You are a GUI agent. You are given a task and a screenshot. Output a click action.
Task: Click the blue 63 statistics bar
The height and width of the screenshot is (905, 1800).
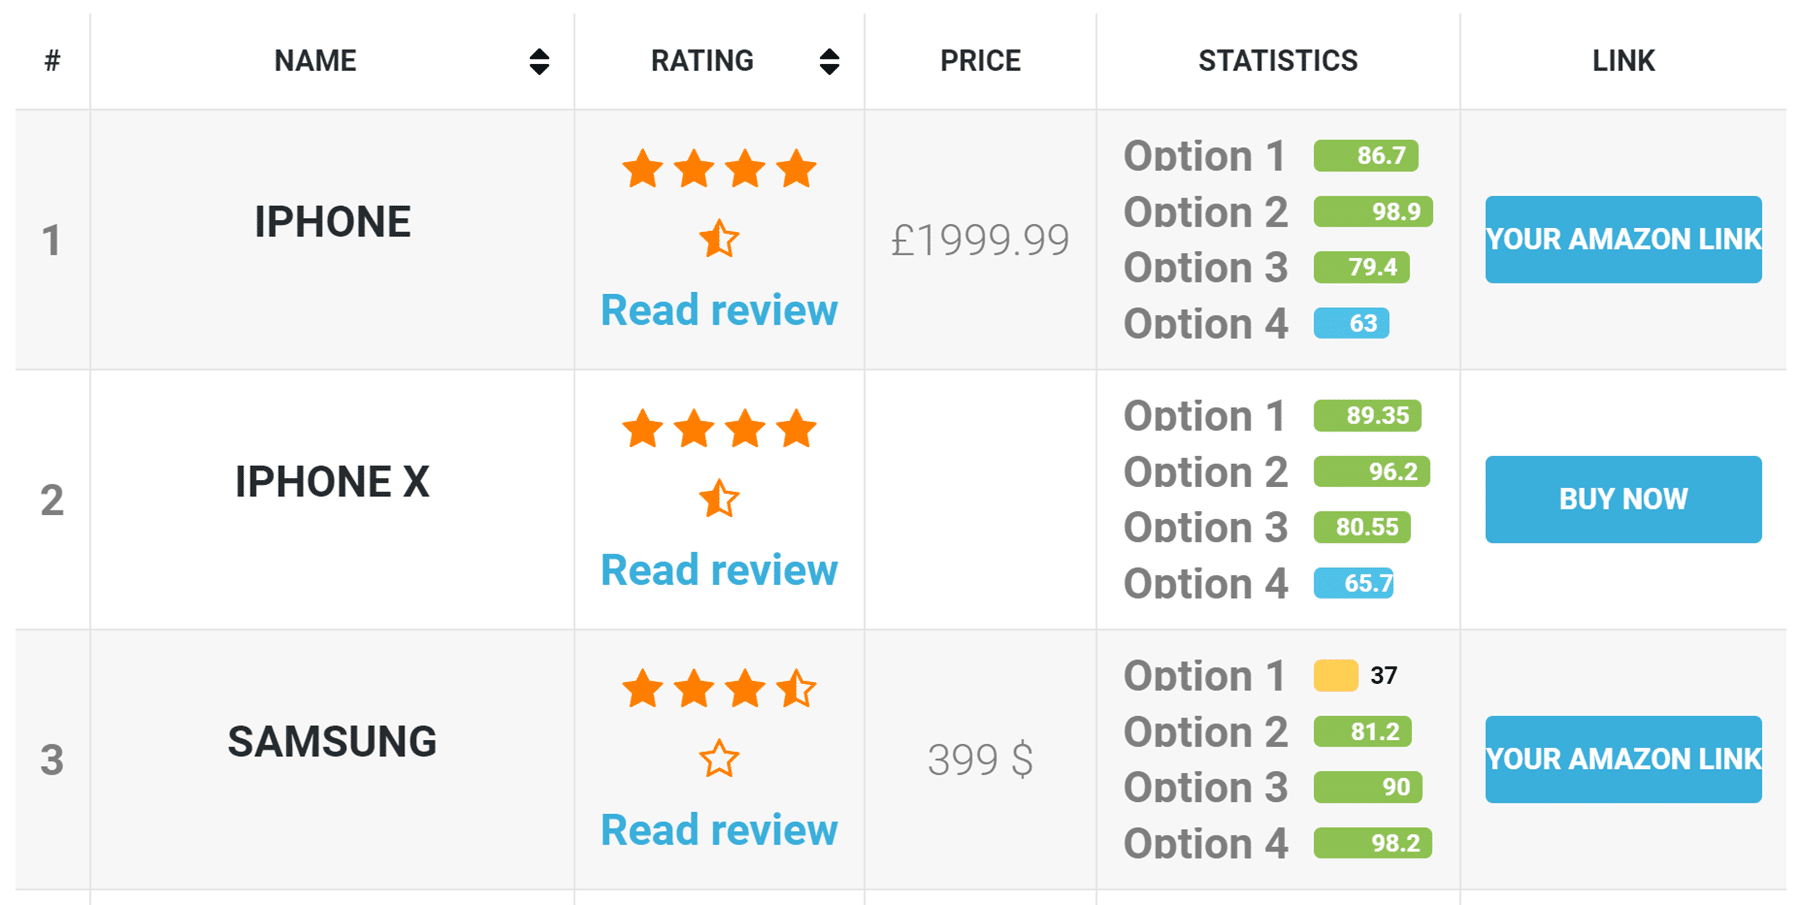click(1351, 324)
